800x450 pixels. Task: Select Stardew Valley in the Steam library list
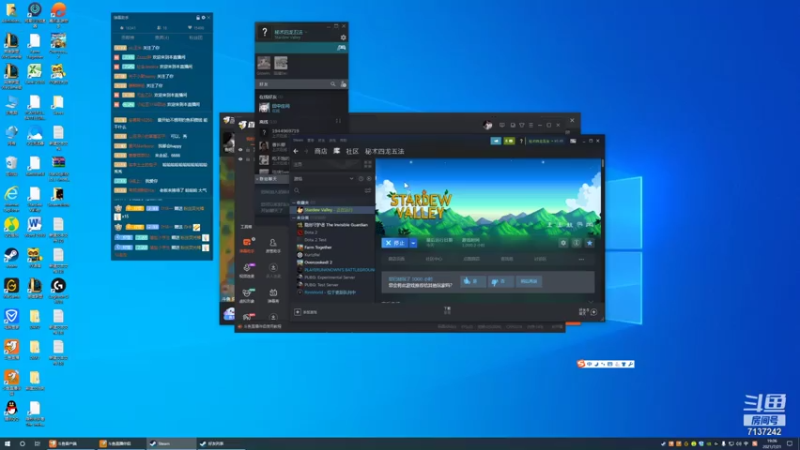point(332,210)
